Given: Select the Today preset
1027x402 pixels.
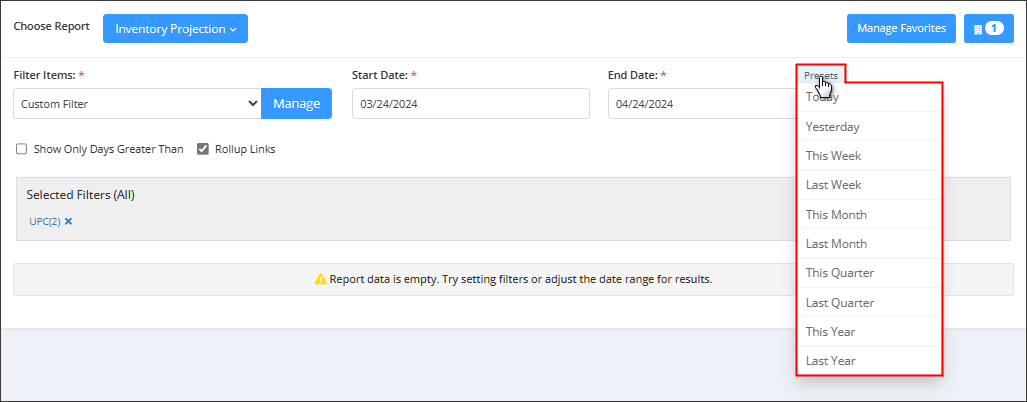Looking at the screenshot, I should click(x=869, y=97).
